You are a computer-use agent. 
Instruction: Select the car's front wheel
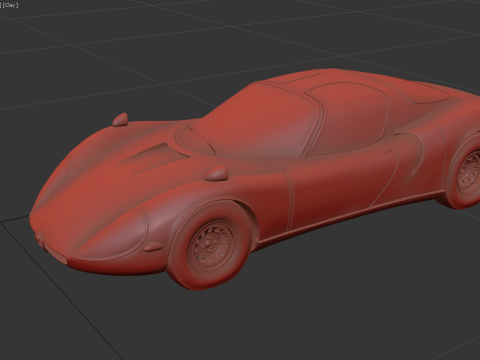(x=209, y=245)
